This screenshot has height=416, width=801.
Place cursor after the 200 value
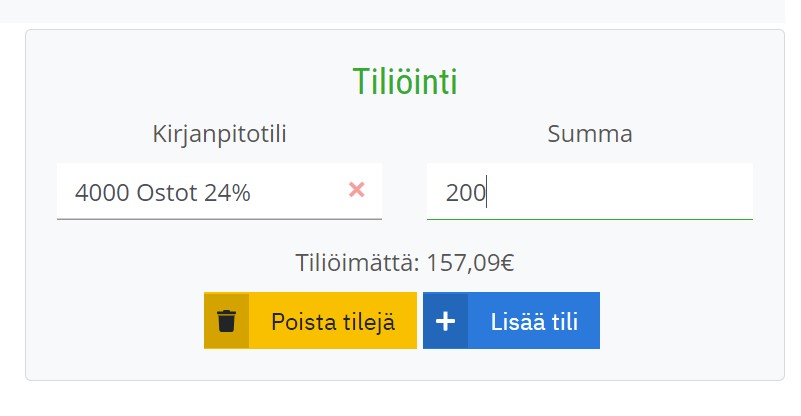(486, 193)
